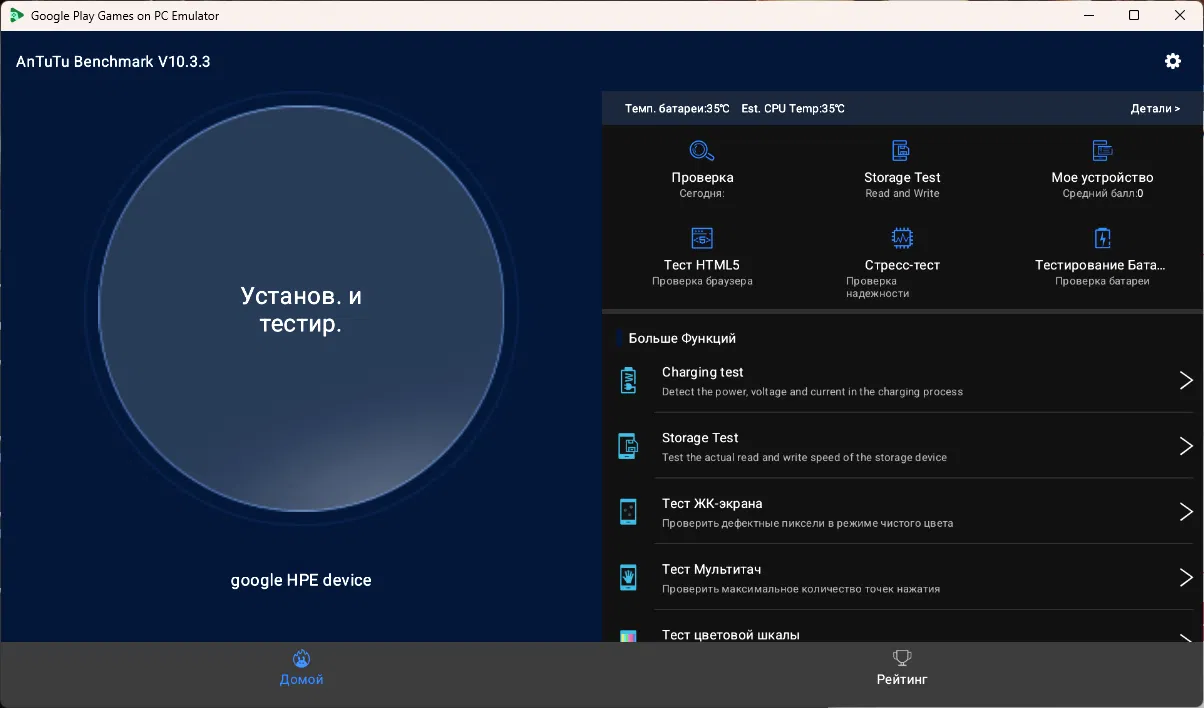Screen dimensions: 1204x708
Task: Click the Рейтинг trophy icon
Action: point(902,658)
